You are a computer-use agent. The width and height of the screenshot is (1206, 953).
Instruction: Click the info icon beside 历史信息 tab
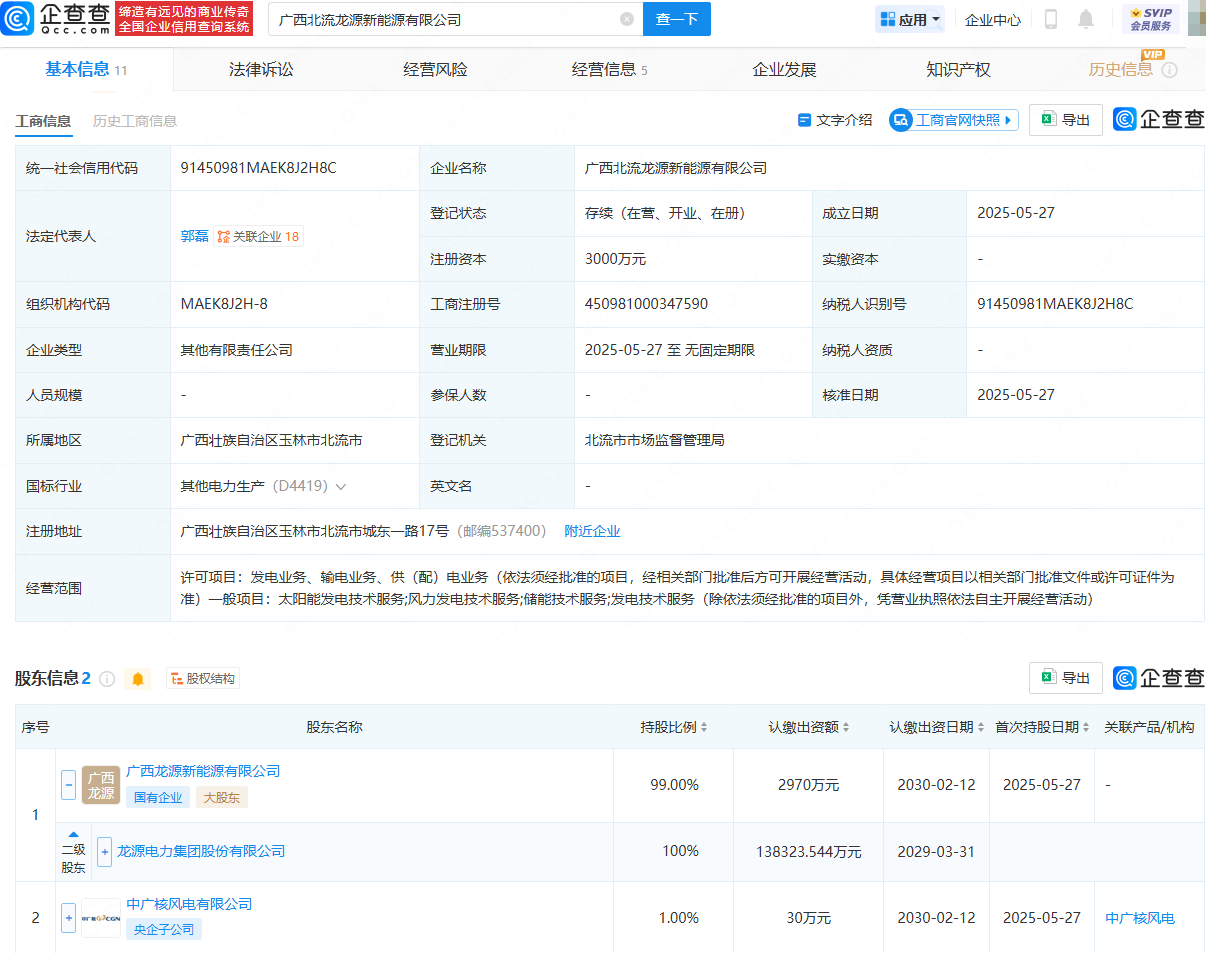[1169, 70]
